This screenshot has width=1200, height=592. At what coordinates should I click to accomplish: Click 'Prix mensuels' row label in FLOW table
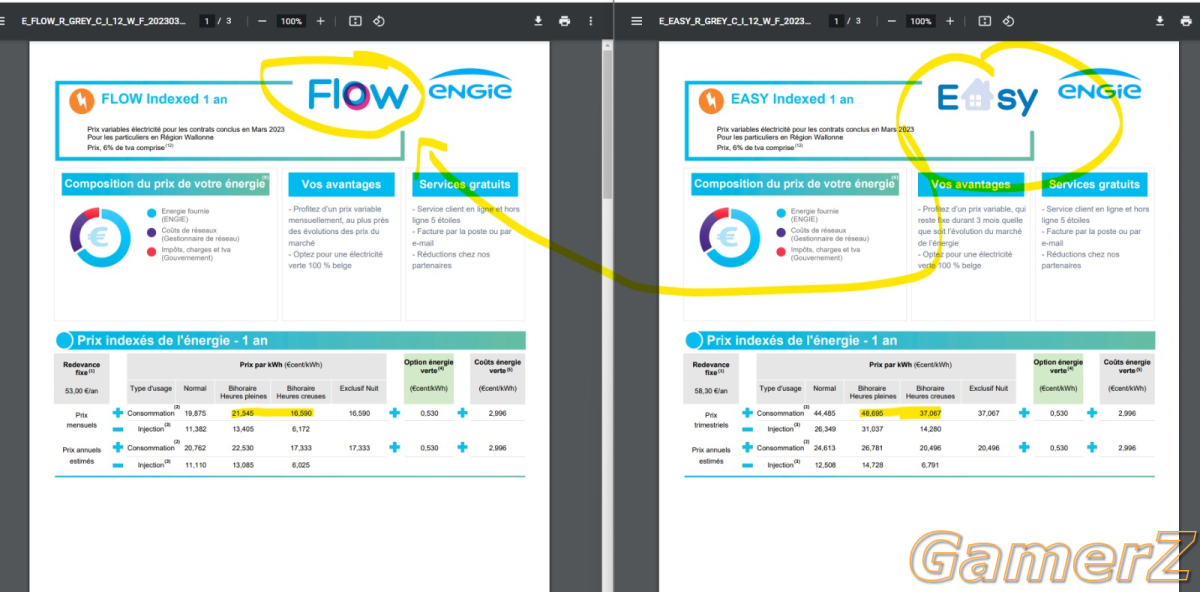point(81,420)
